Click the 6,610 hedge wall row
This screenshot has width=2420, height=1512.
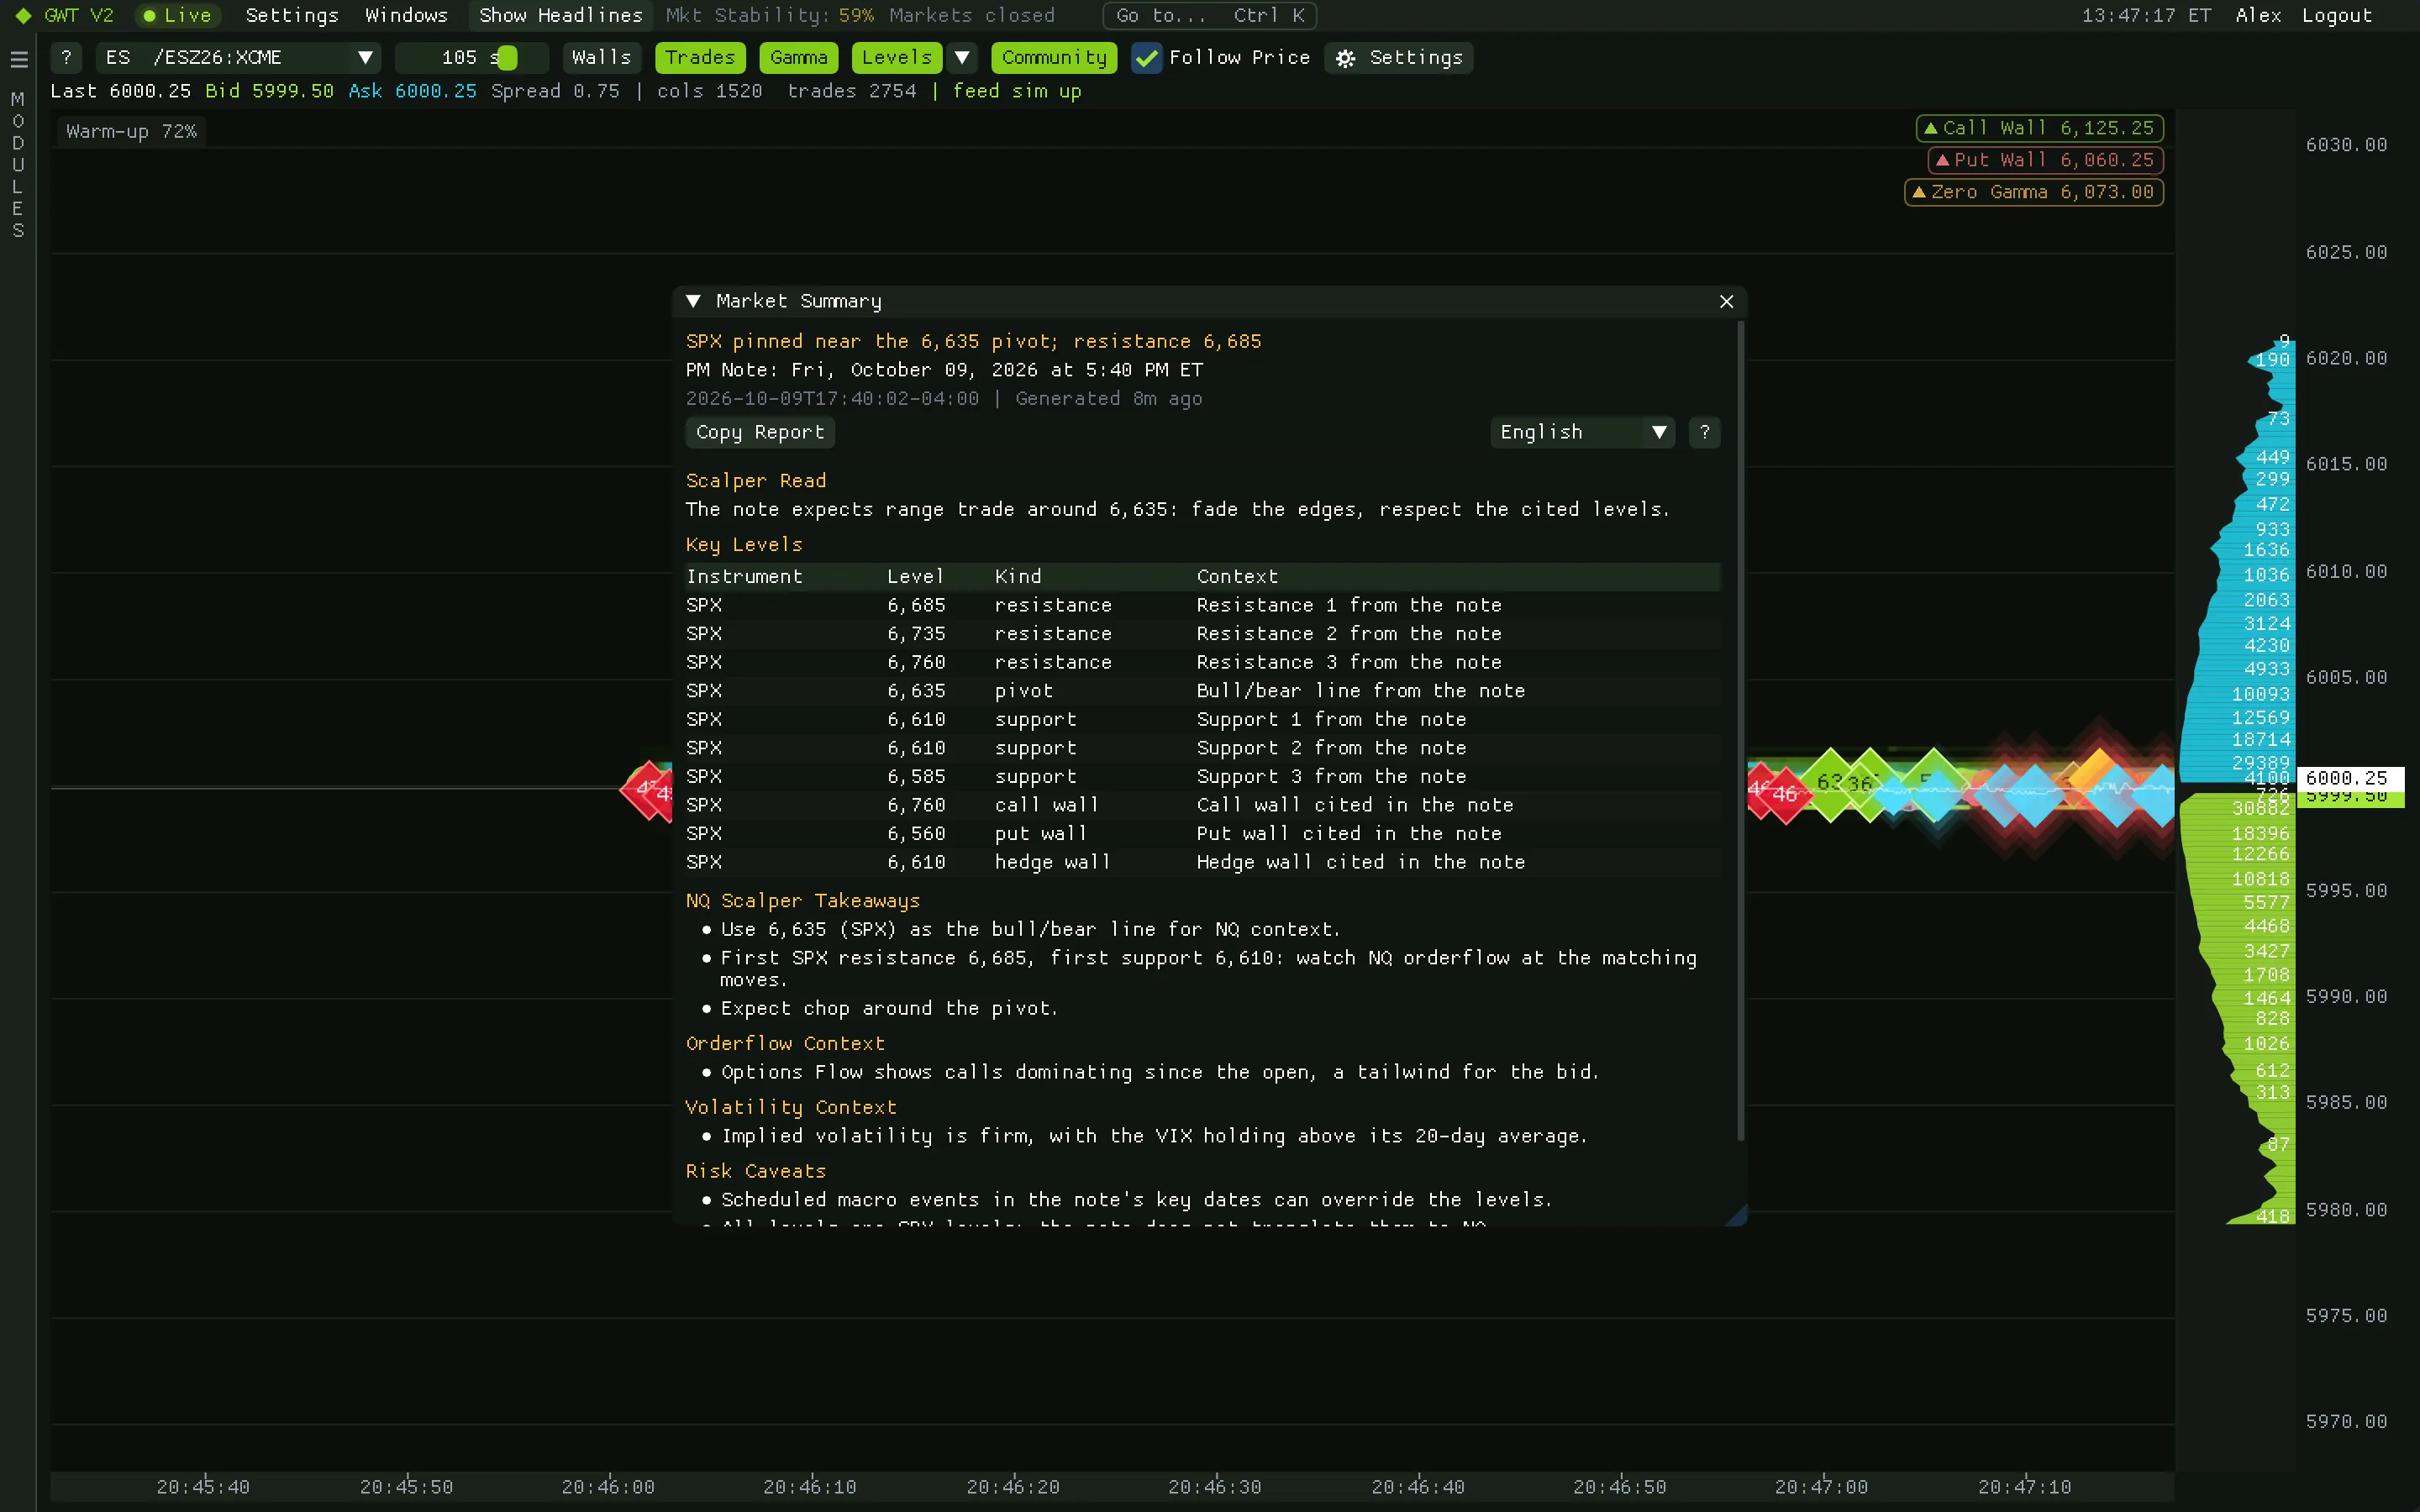1203,862
